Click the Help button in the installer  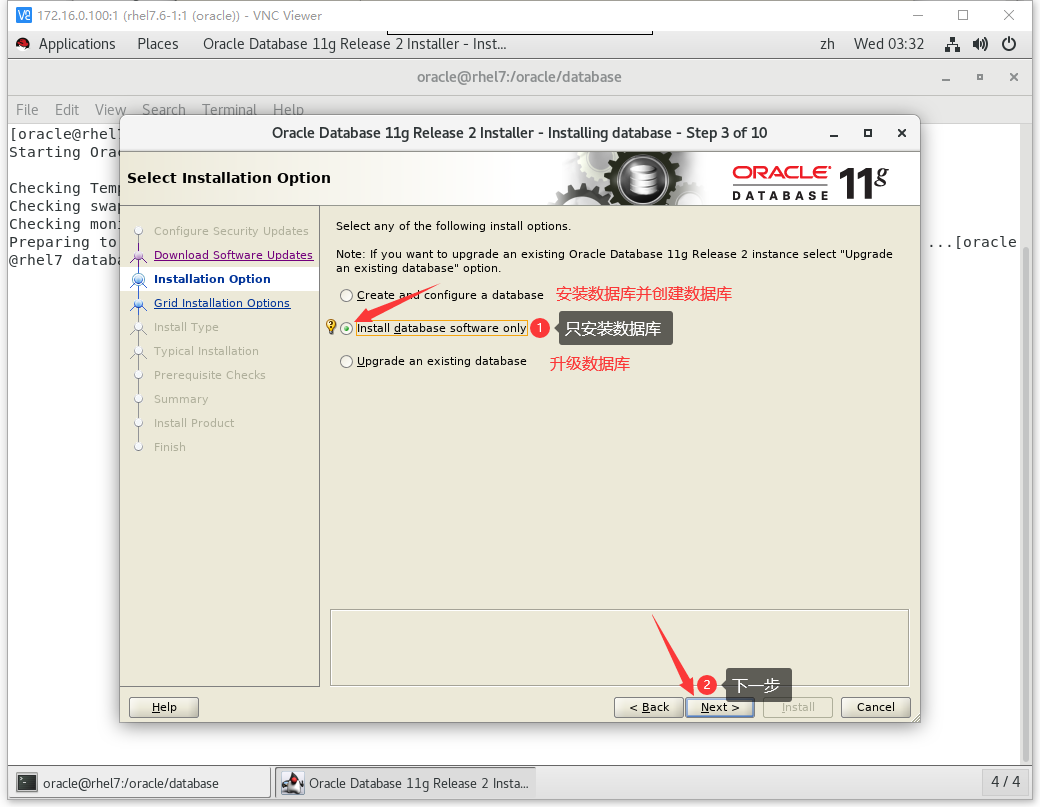point(164,708)
